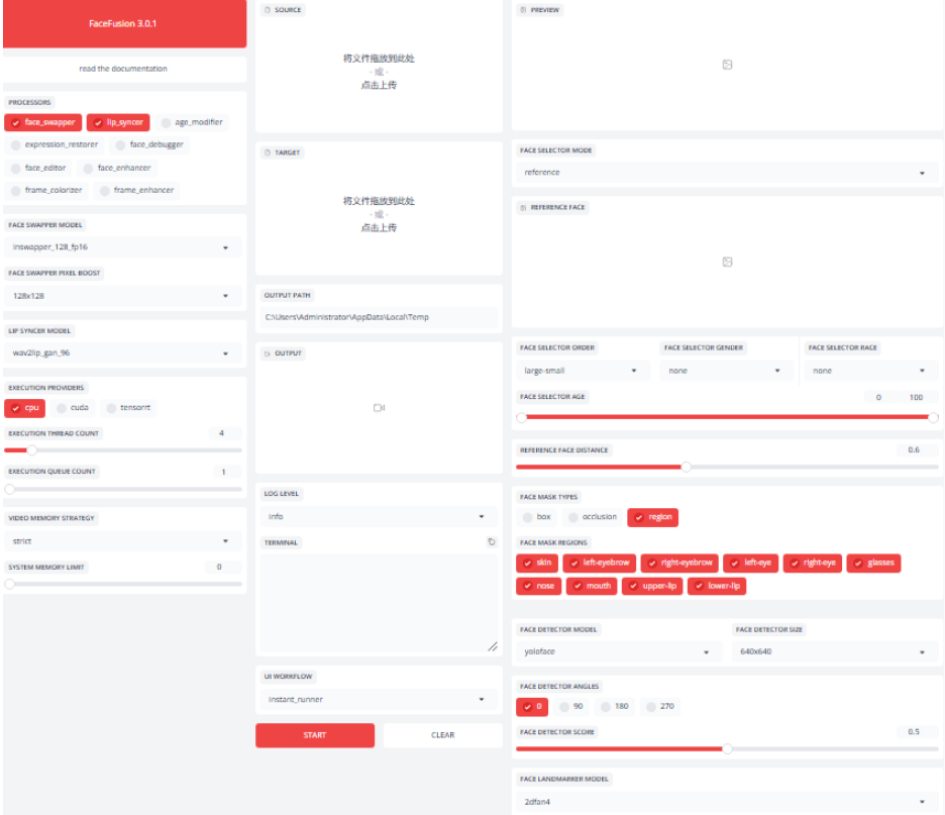
Task: Open the Face Selector Gender dropdown
Action: pyautogui.click(x=727, y=371)
